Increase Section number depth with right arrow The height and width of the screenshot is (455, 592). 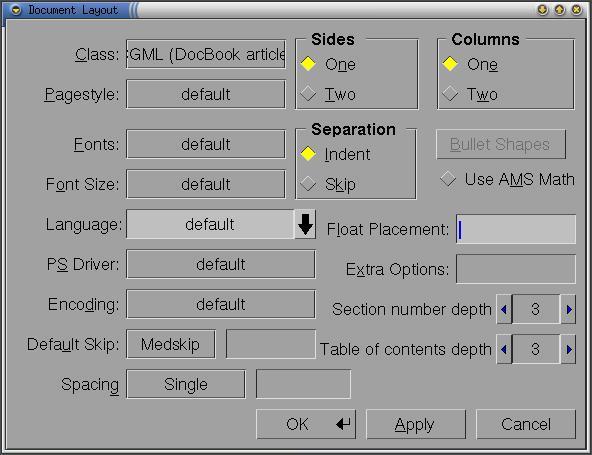click(x=568, y=309)
